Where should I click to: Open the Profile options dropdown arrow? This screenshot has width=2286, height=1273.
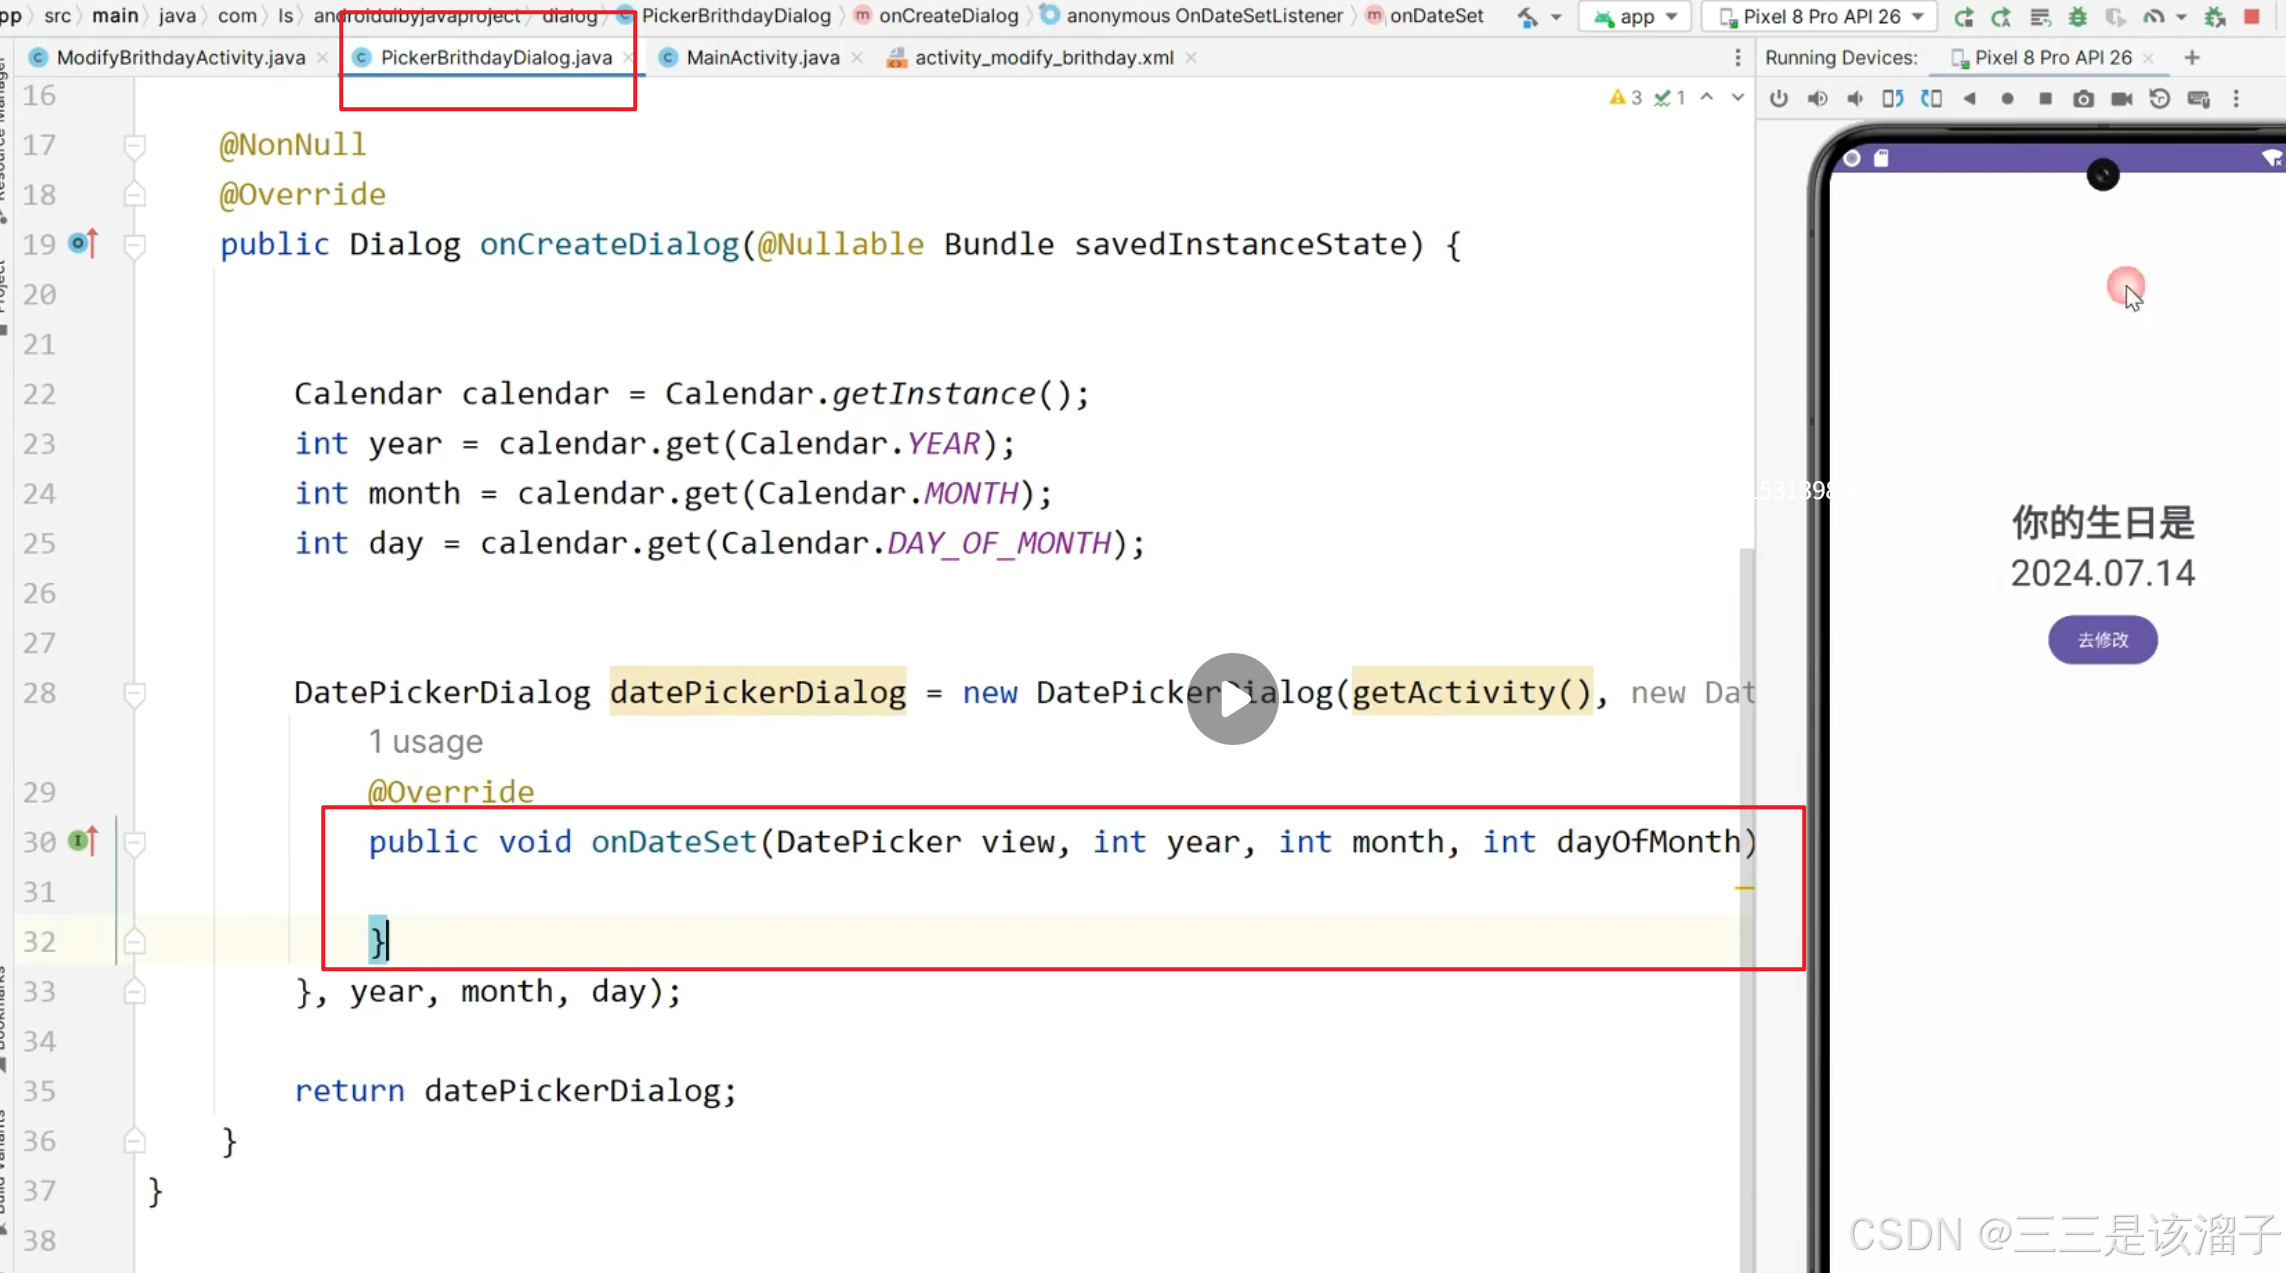2181,17
